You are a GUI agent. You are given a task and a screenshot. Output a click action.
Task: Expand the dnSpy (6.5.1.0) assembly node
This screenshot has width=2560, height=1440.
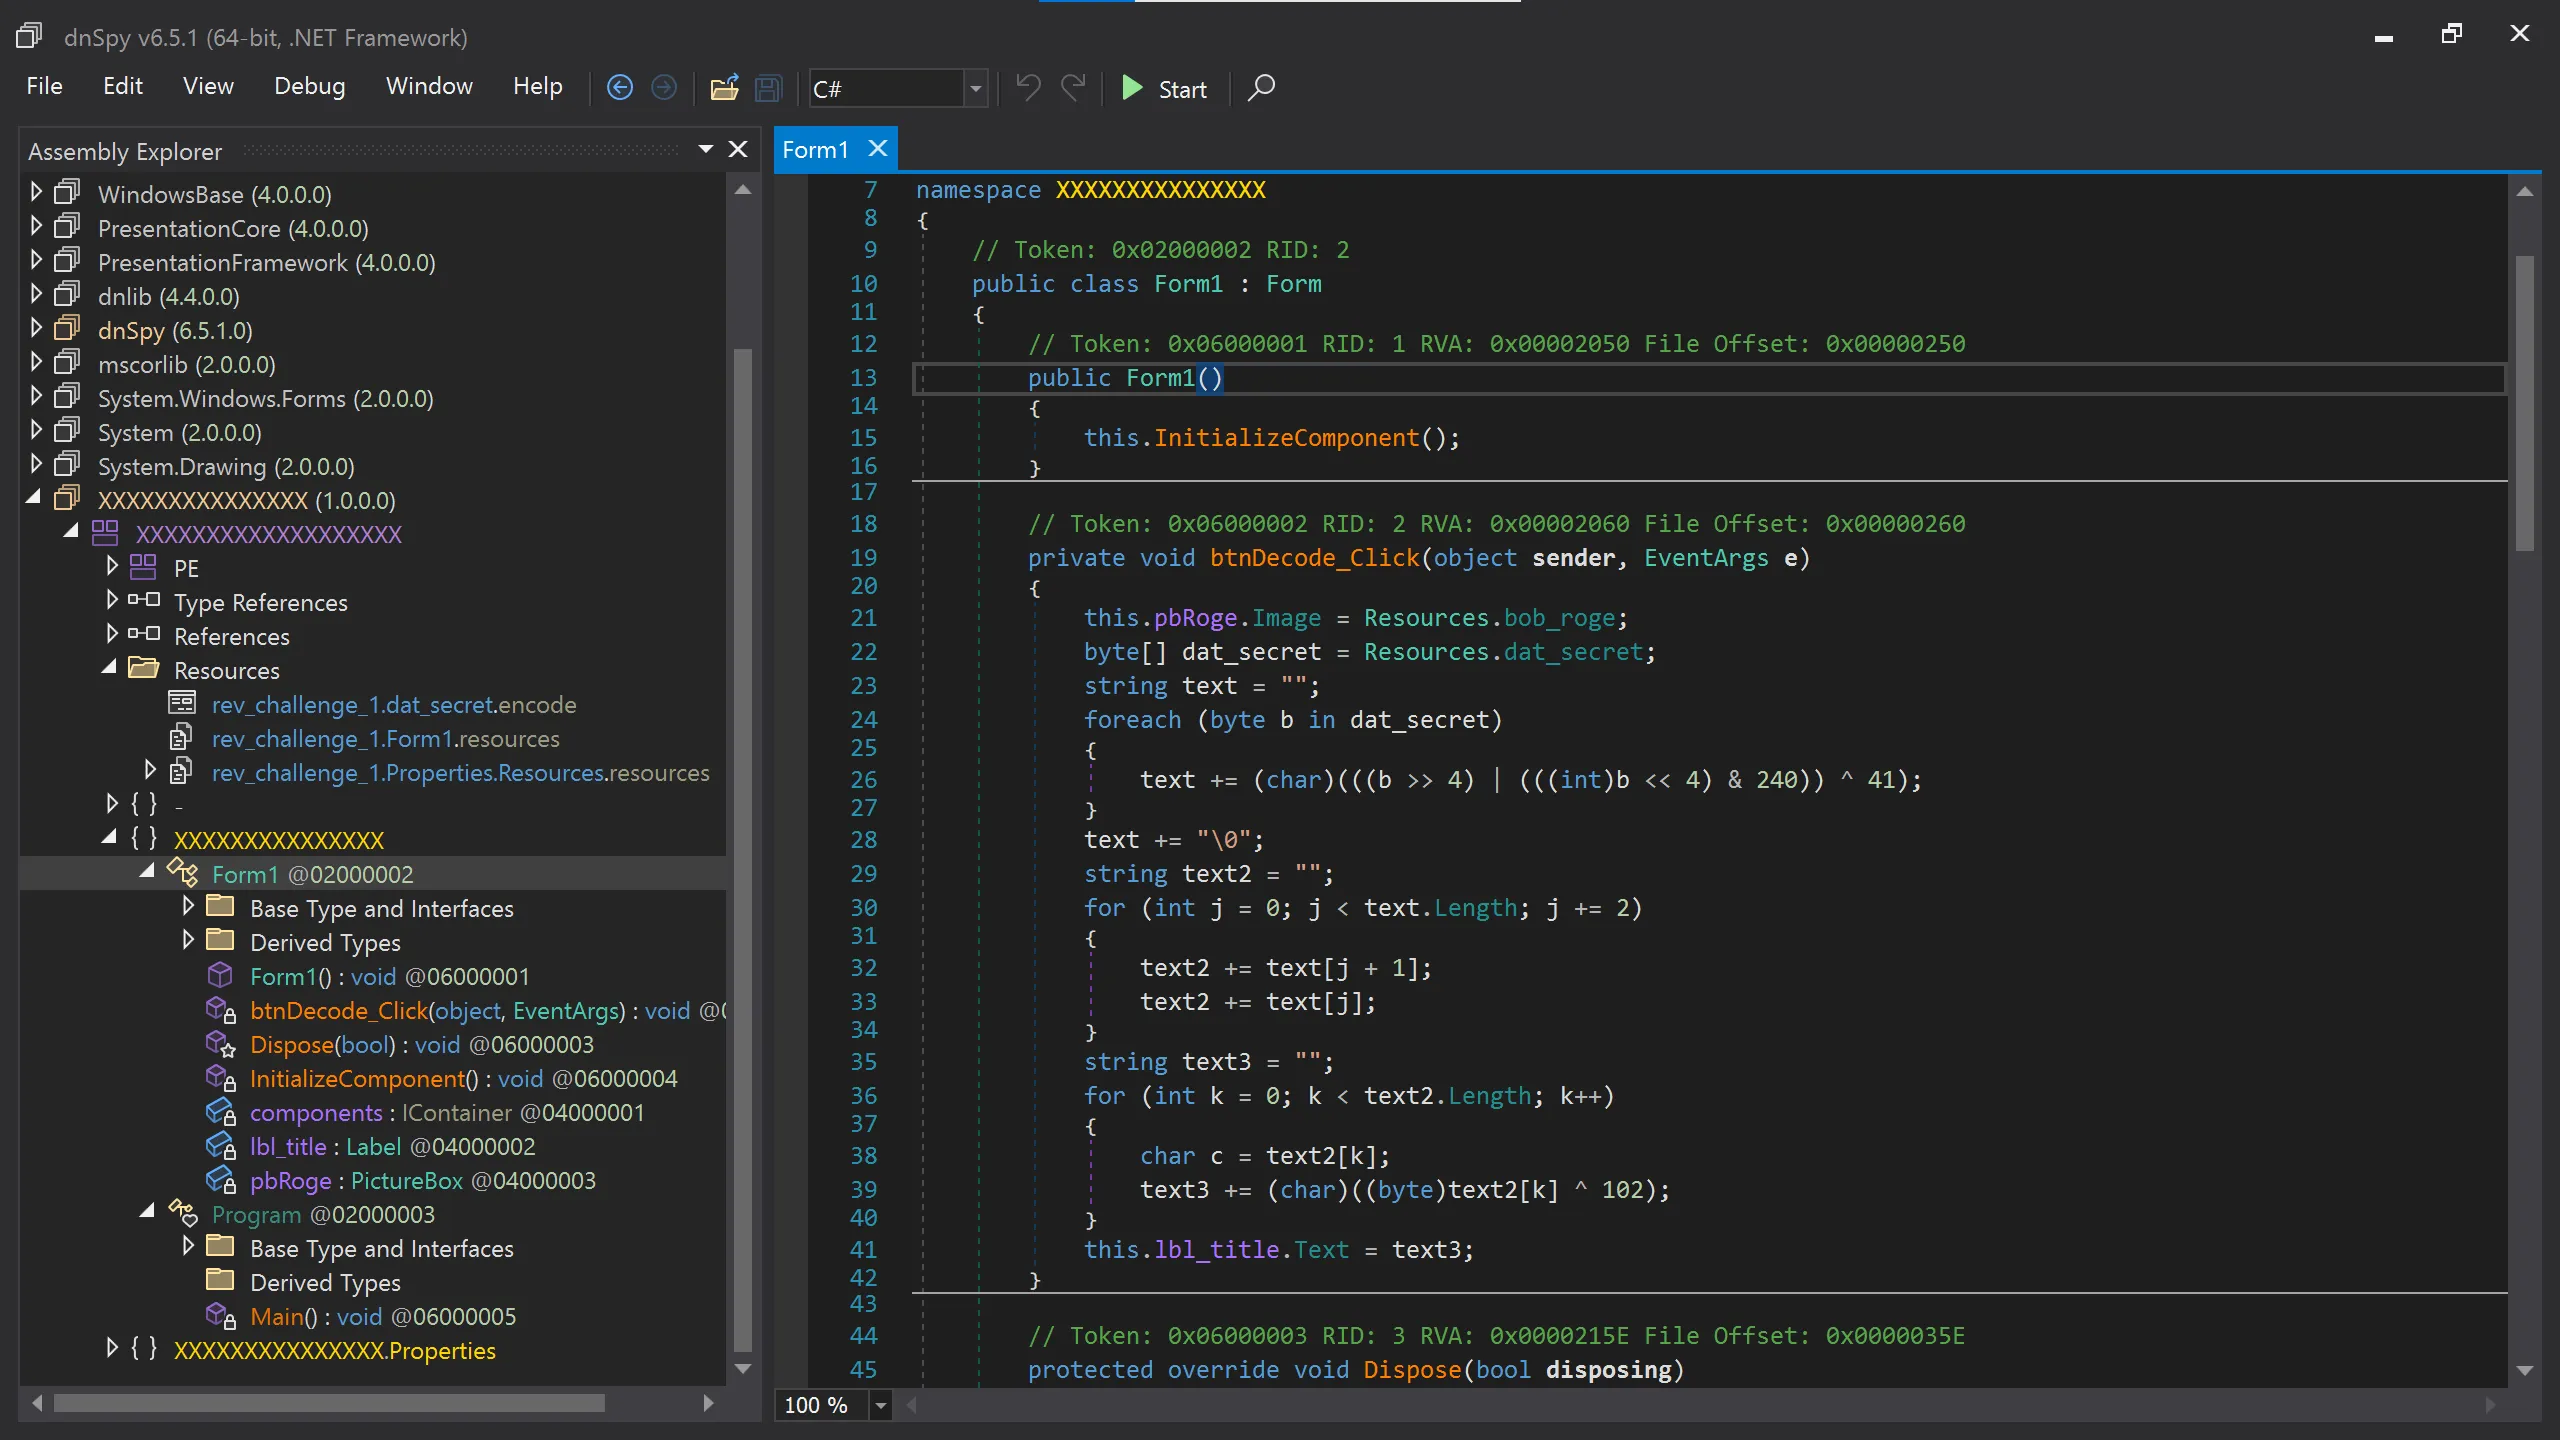[x=36, y=329]
